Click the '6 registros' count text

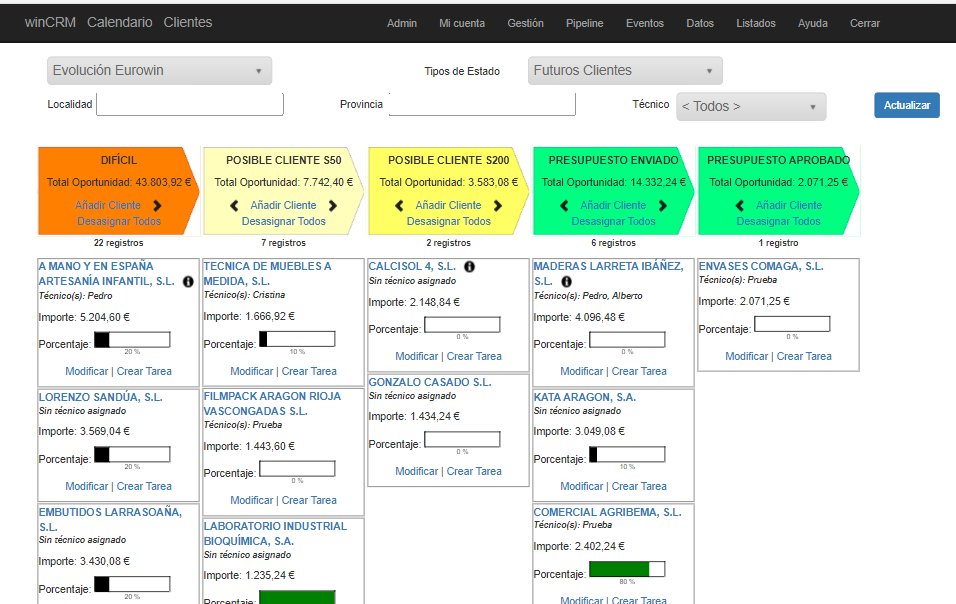coord(613,243)
